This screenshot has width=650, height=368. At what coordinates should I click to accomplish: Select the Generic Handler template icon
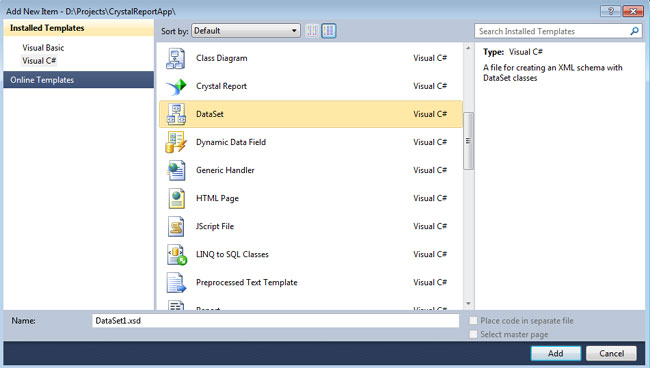[x=176, y=170]
